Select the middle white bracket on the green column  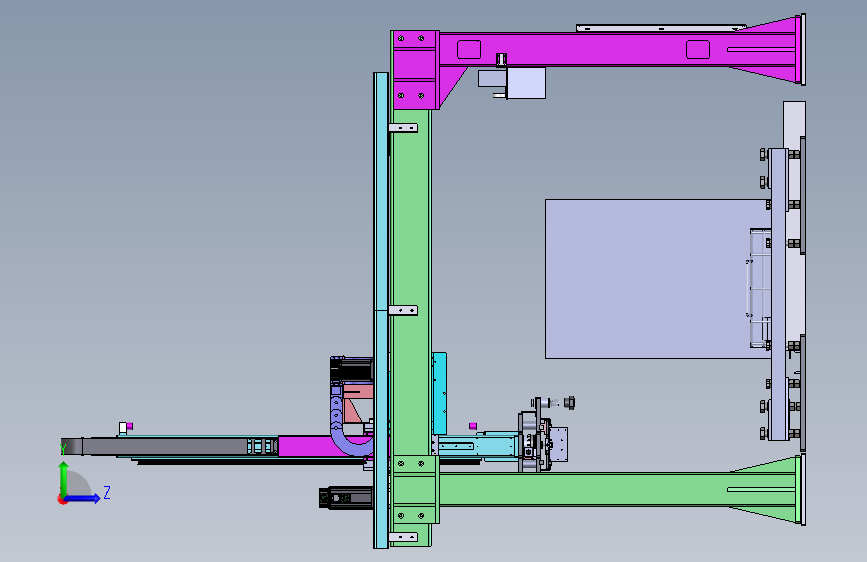403,310
